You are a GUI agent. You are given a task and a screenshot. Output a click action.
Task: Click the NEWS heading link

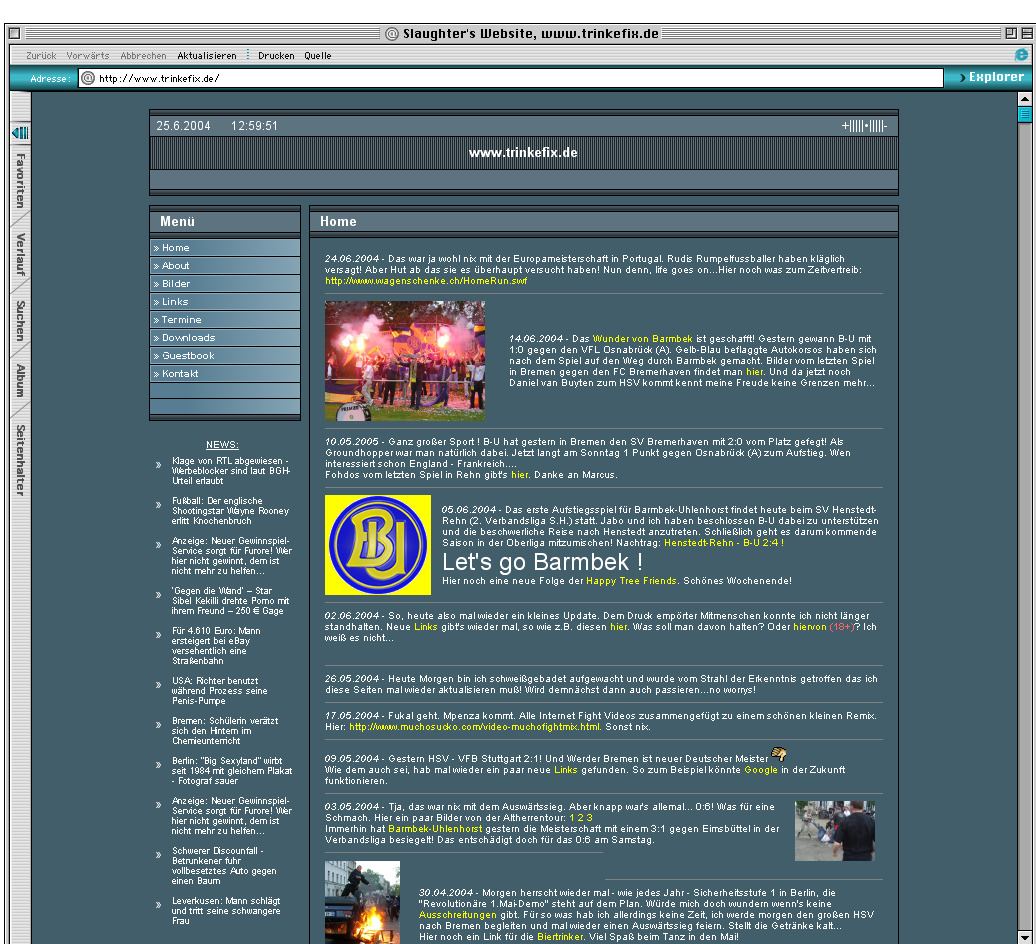222,445
